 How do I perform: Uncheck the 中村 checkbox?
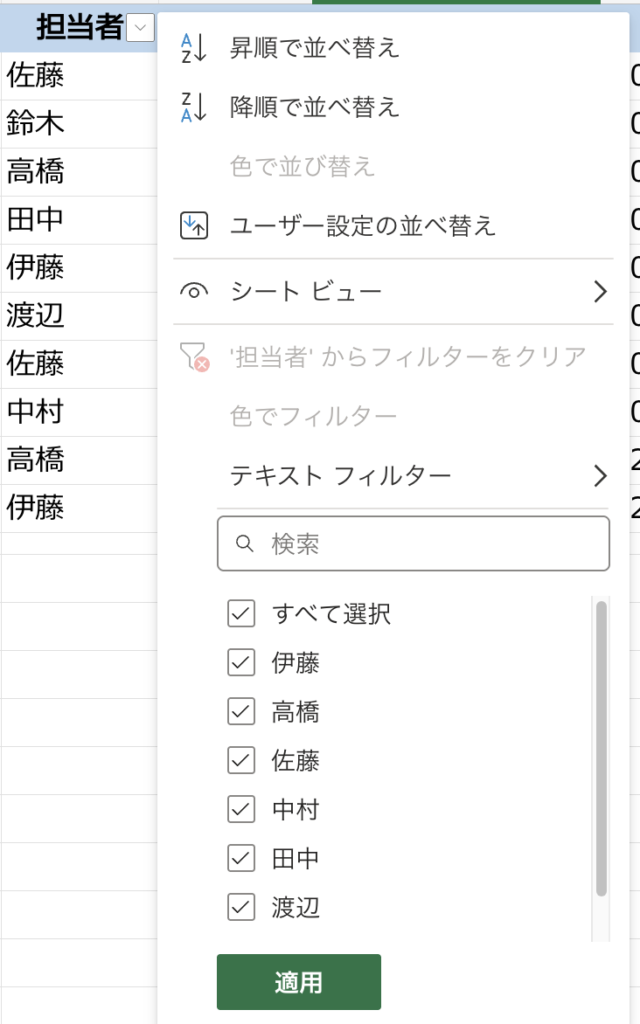[241, 810]
